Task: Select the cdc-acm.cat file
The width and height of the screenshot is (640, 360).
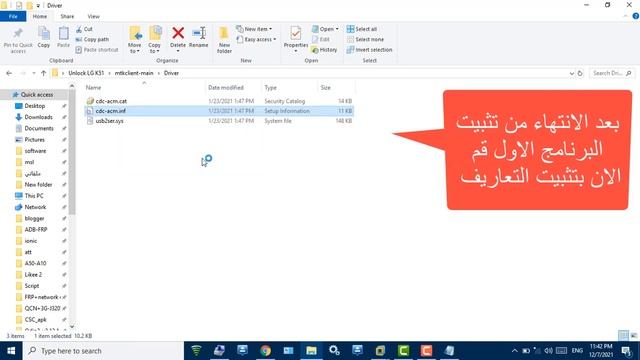Action: pos(219,101)
